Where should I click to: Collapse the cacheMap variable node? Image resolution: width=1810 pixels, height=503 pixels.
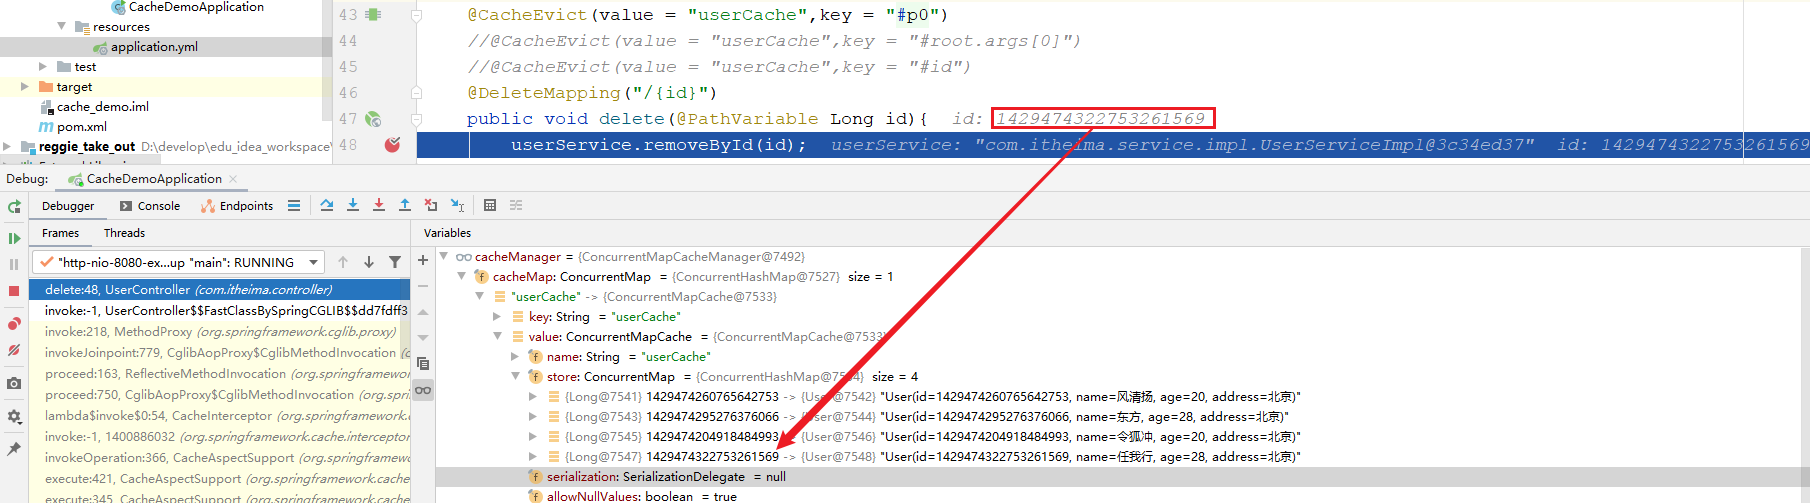[x=461, y=277]
